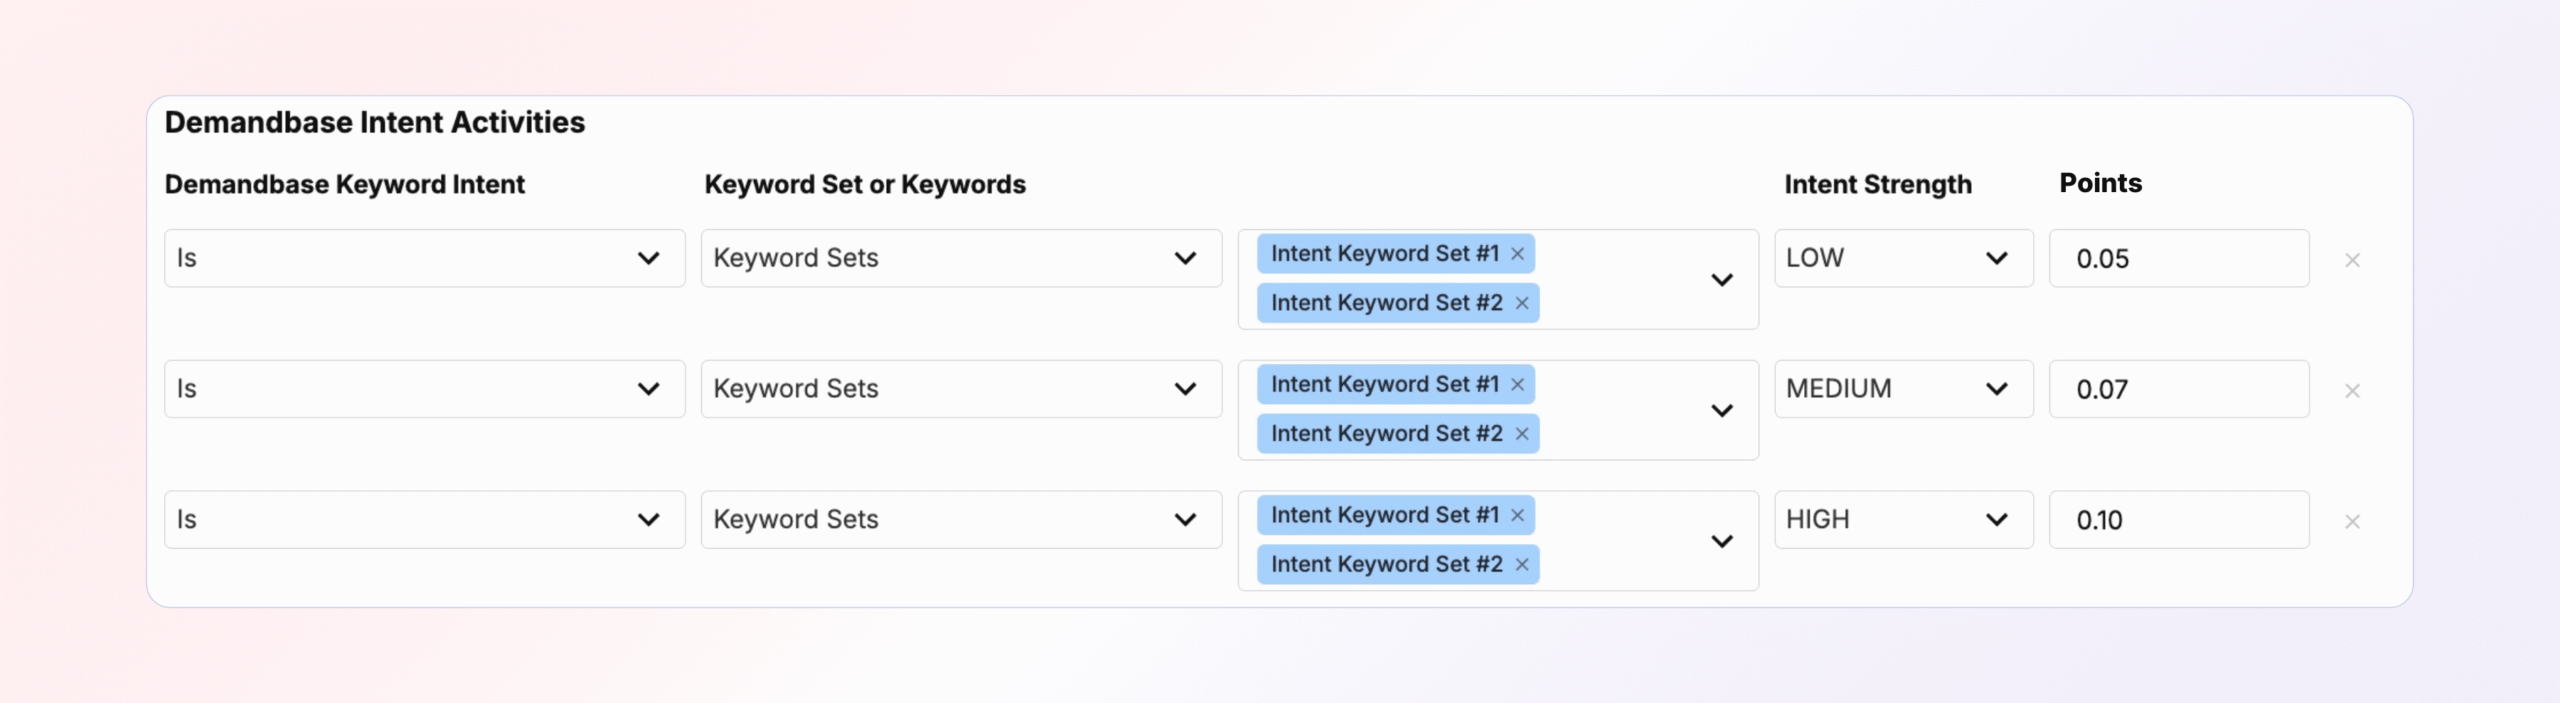Remove Intent Keyword Set #2 from HIGH row
The width and height of the screenshot is (2560, 703).
click(1521, 565)
